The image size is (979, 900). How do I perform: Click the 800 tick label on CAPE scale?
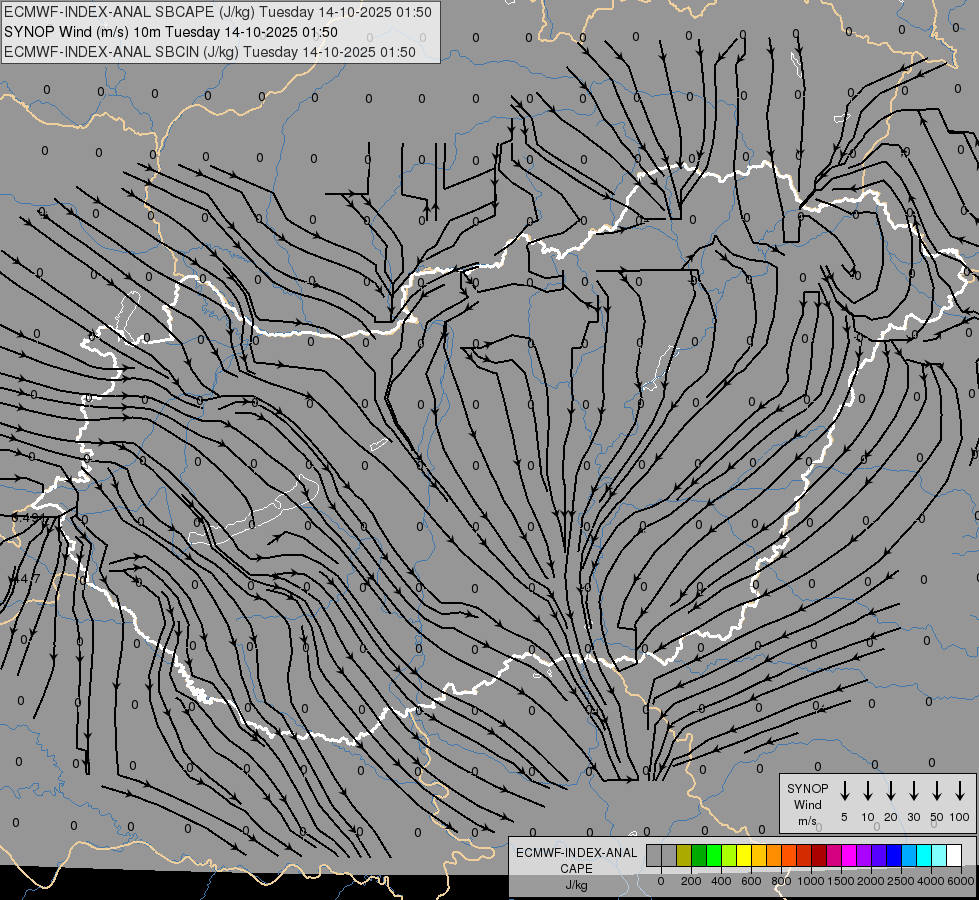click(x=781, y=881)
